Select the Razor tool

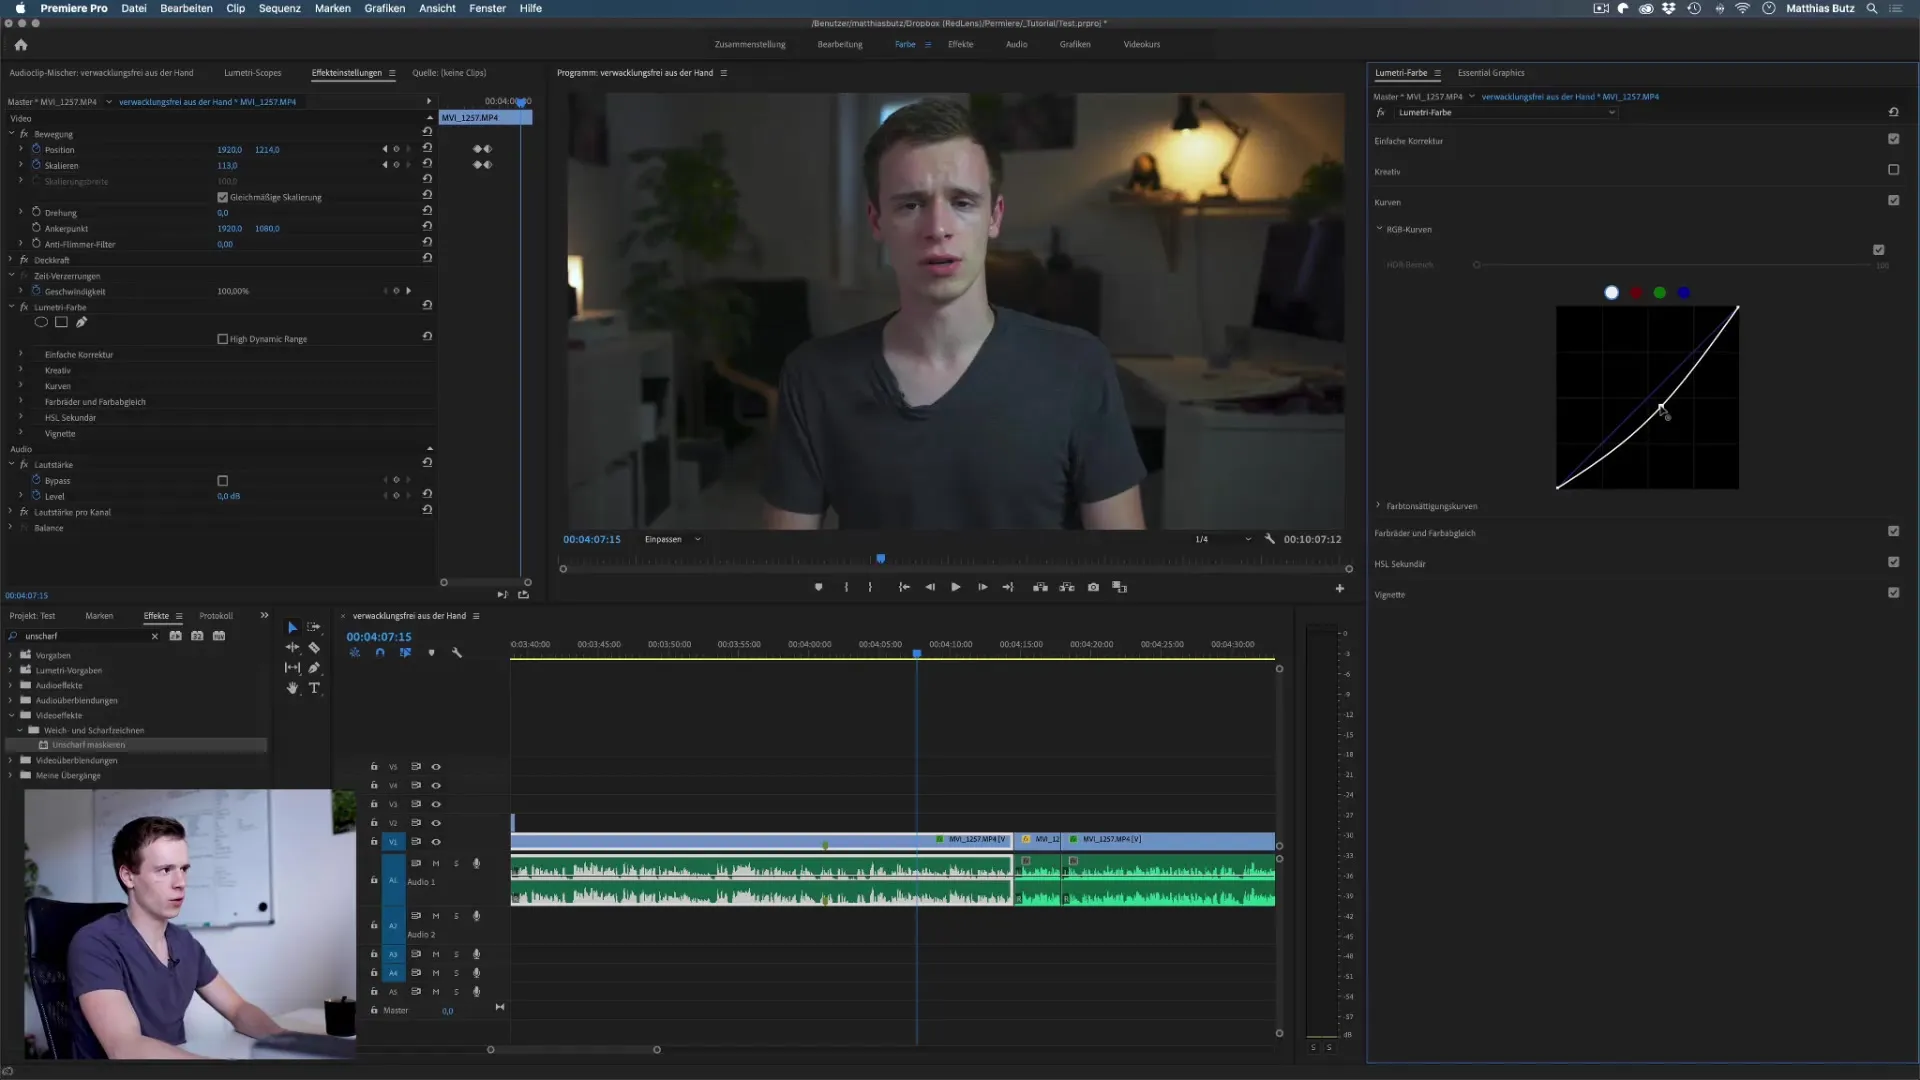tap(314, 647)
